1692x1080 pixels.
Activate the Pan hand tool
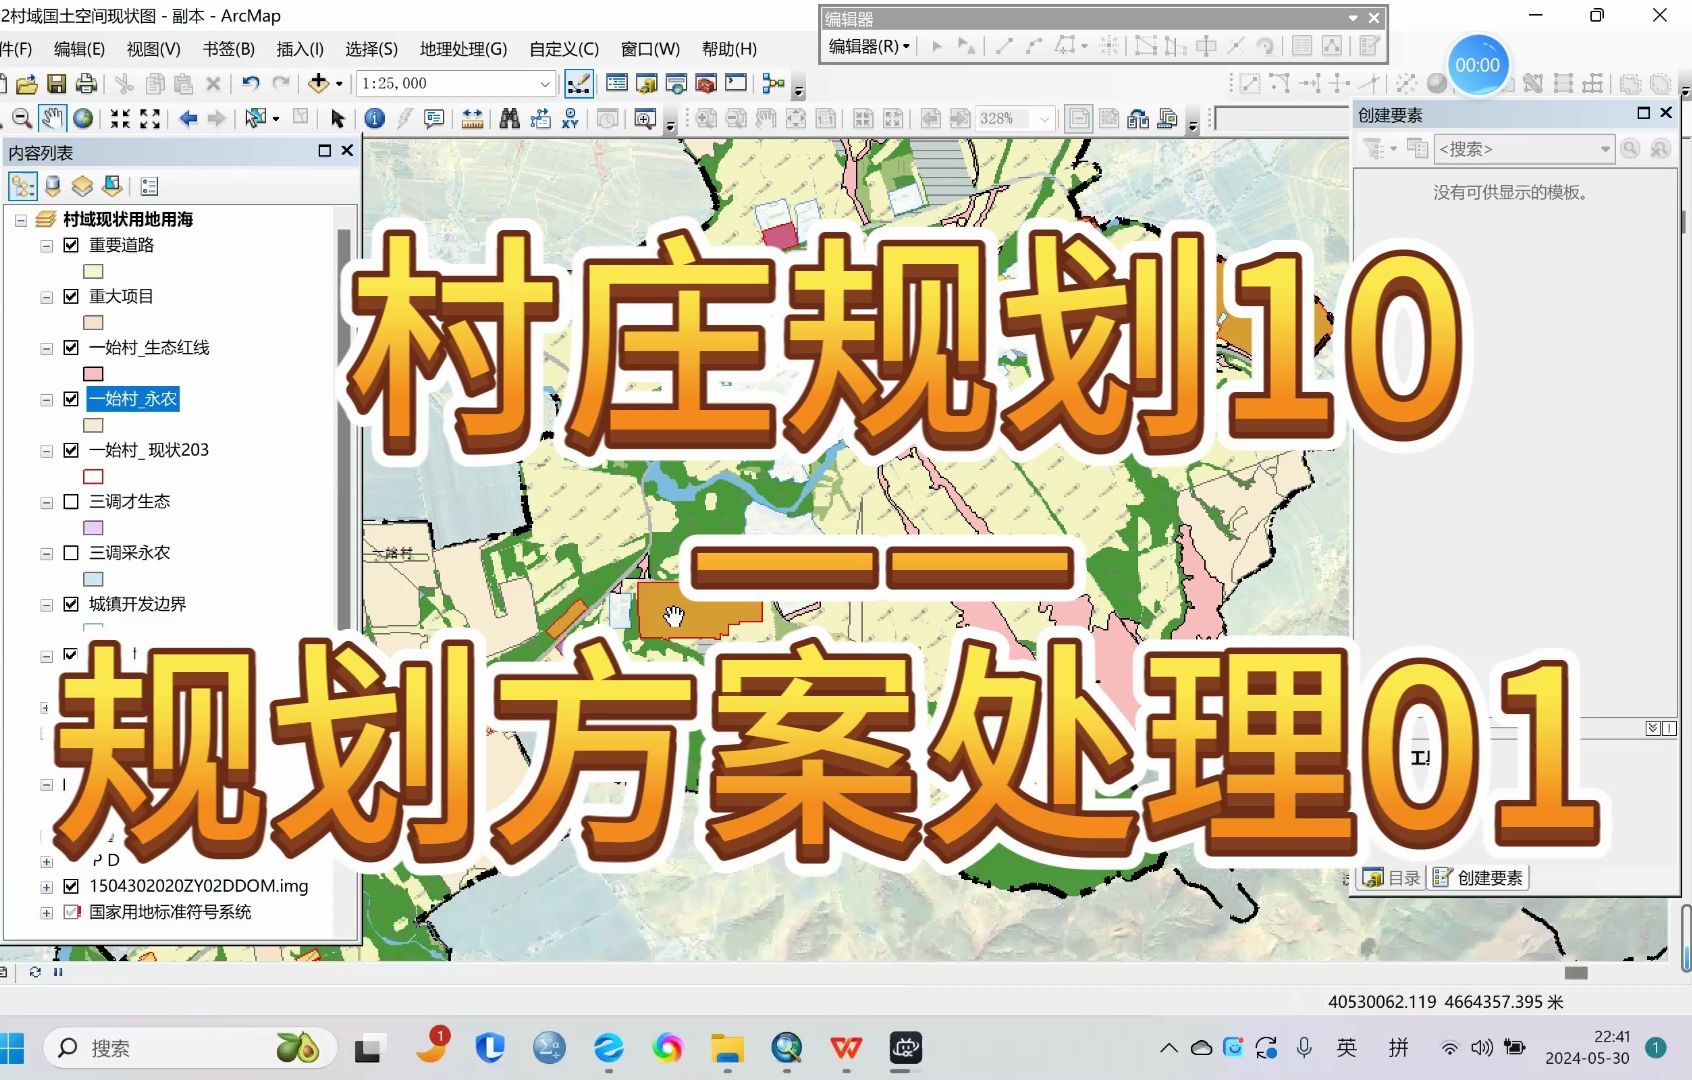tap(52, 119)
